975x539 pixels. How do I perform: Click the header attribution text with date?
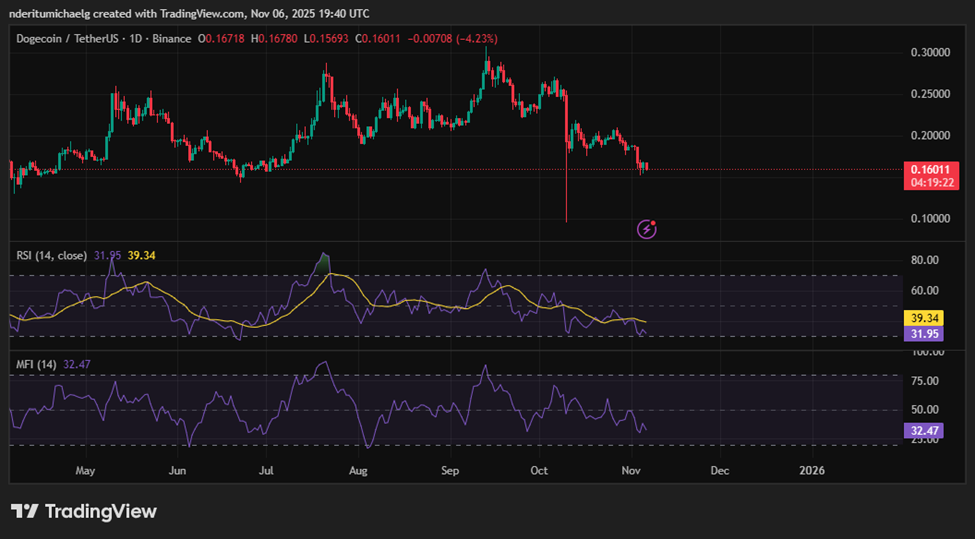point(189,13)
